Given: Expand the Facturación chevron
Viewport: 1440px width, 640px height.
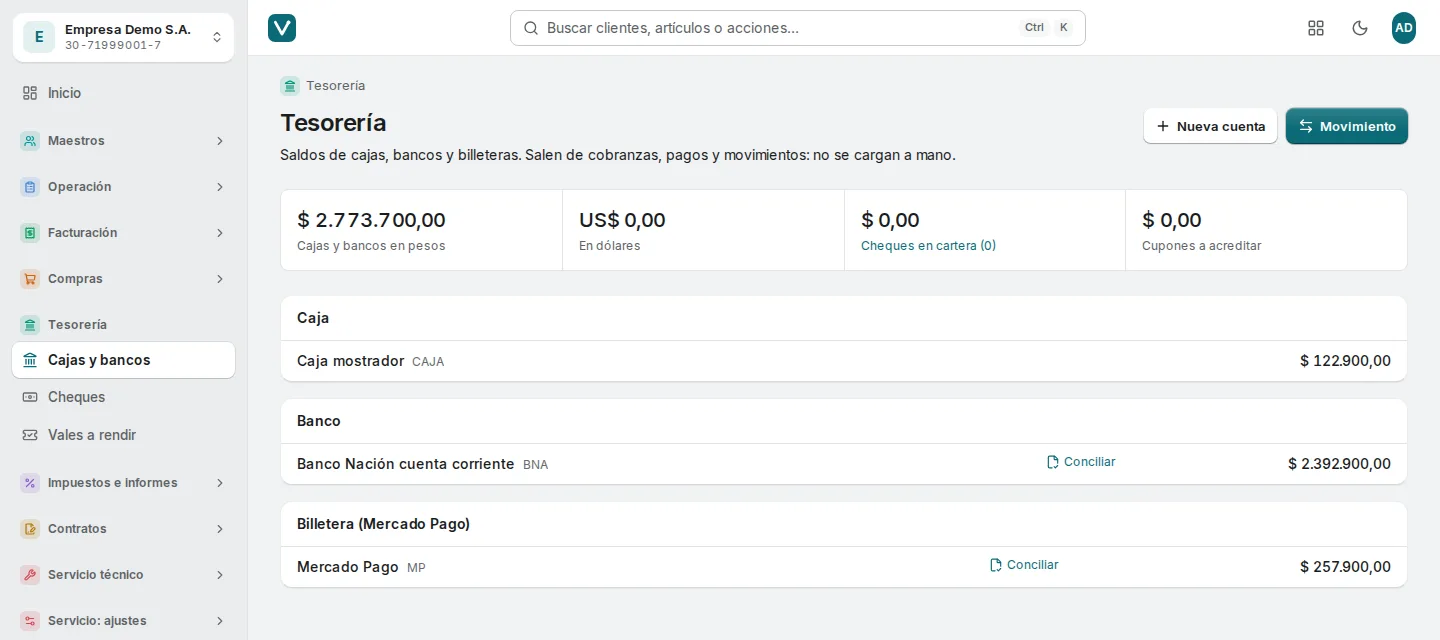Looking at the screenshot, I should pos(220,233).
